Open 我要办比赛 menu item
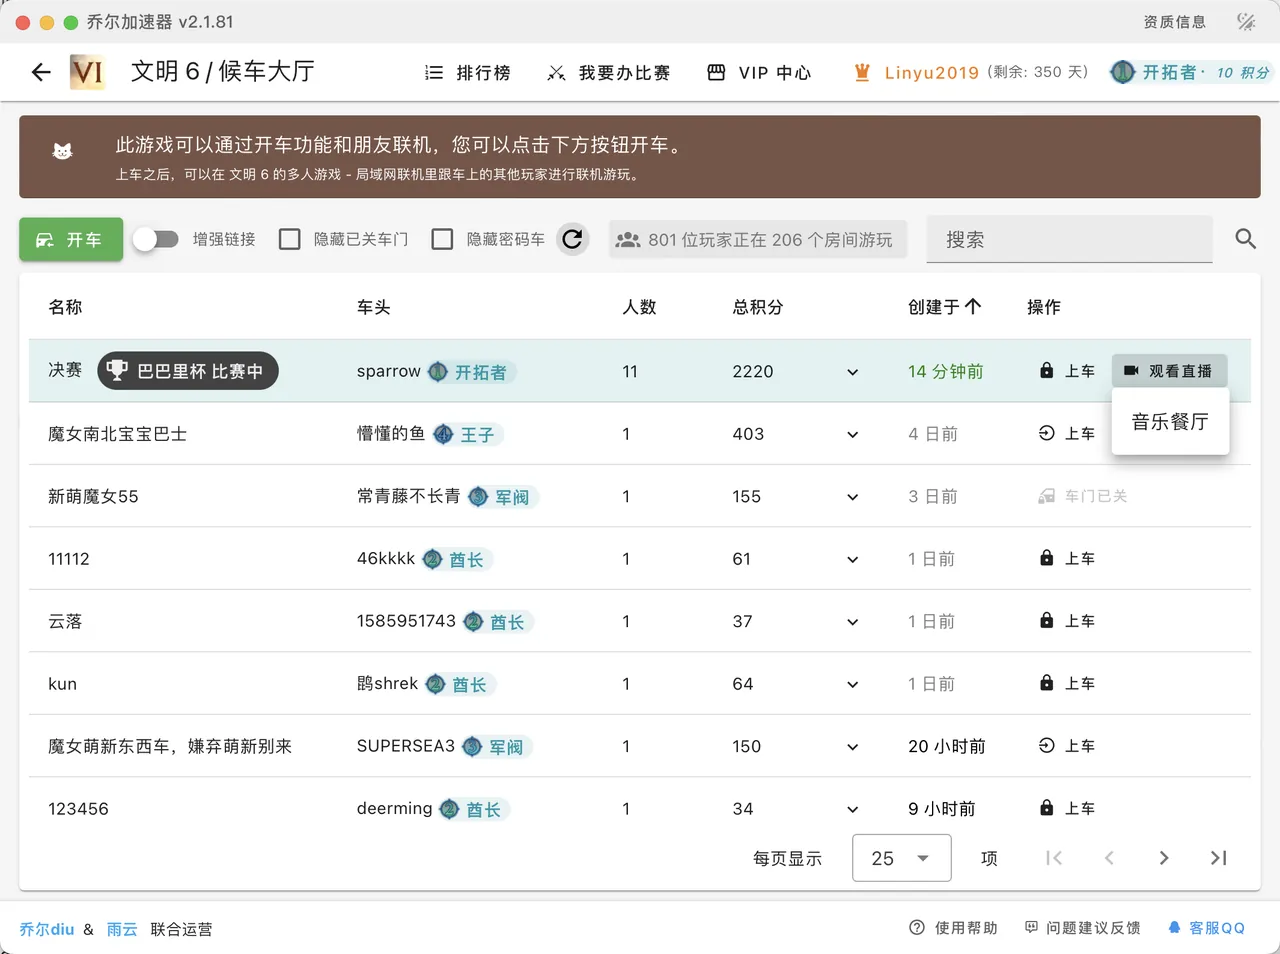This screenshot has width=1280, height=954. (x=609, y=73)
